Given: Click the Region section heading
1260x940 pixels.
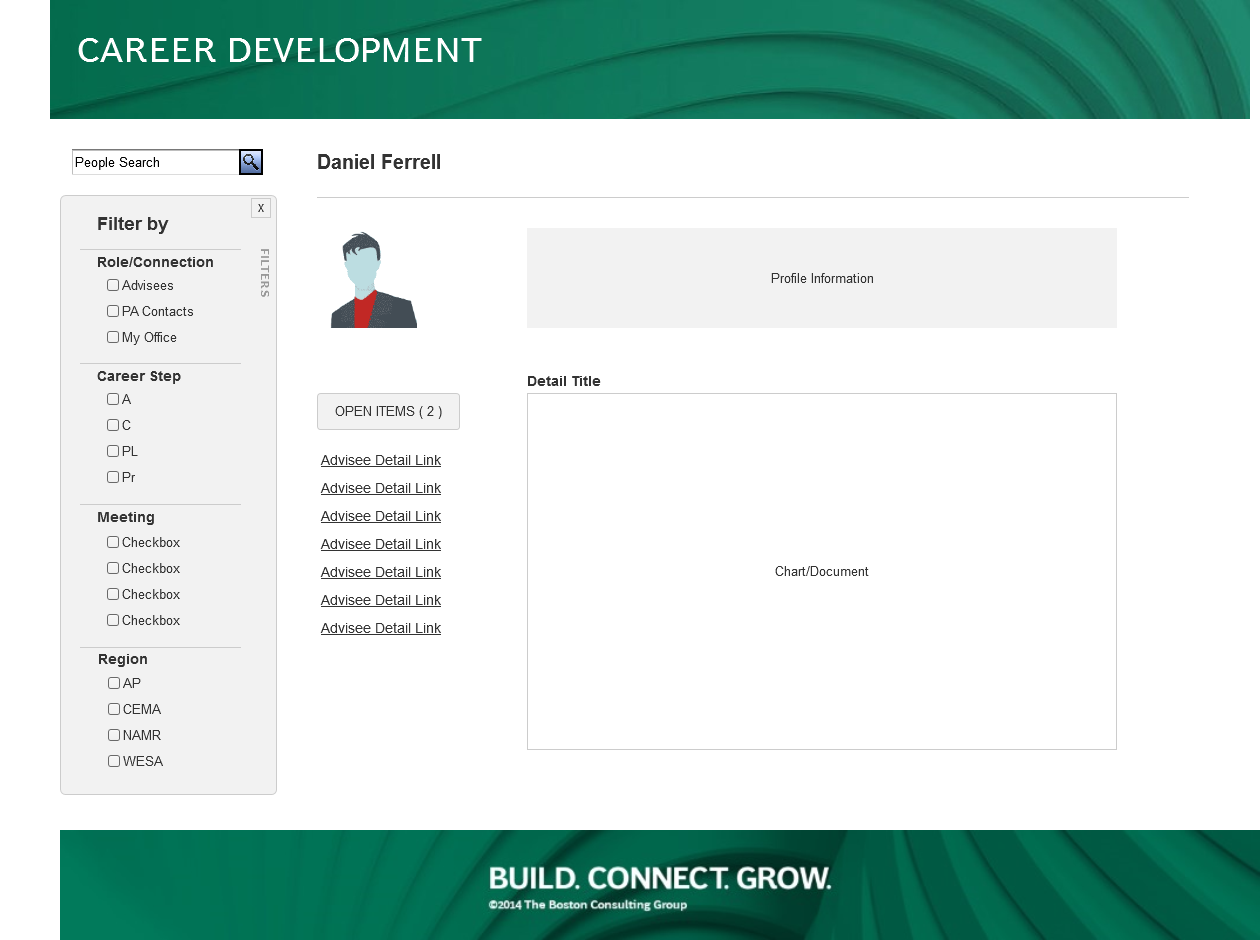Looking at the screenshot, I should (123, 659).
